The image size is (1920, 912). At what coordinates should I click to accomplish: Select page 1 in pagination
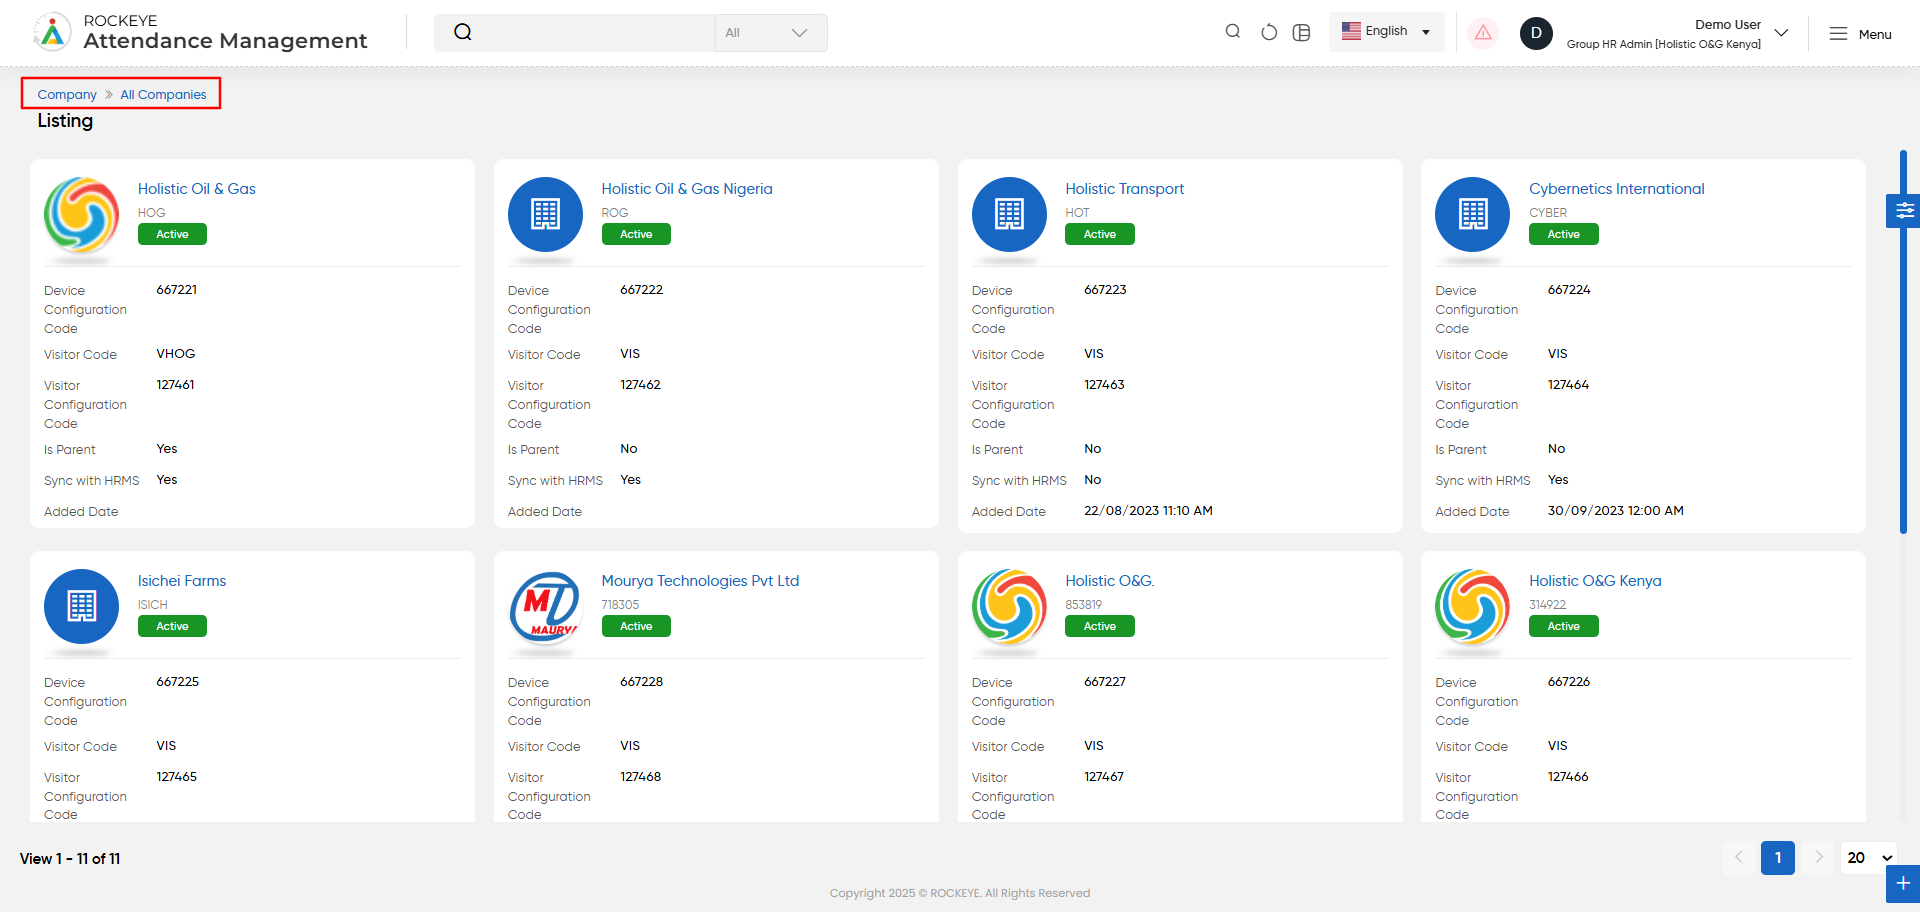[x=1778, y=858]
